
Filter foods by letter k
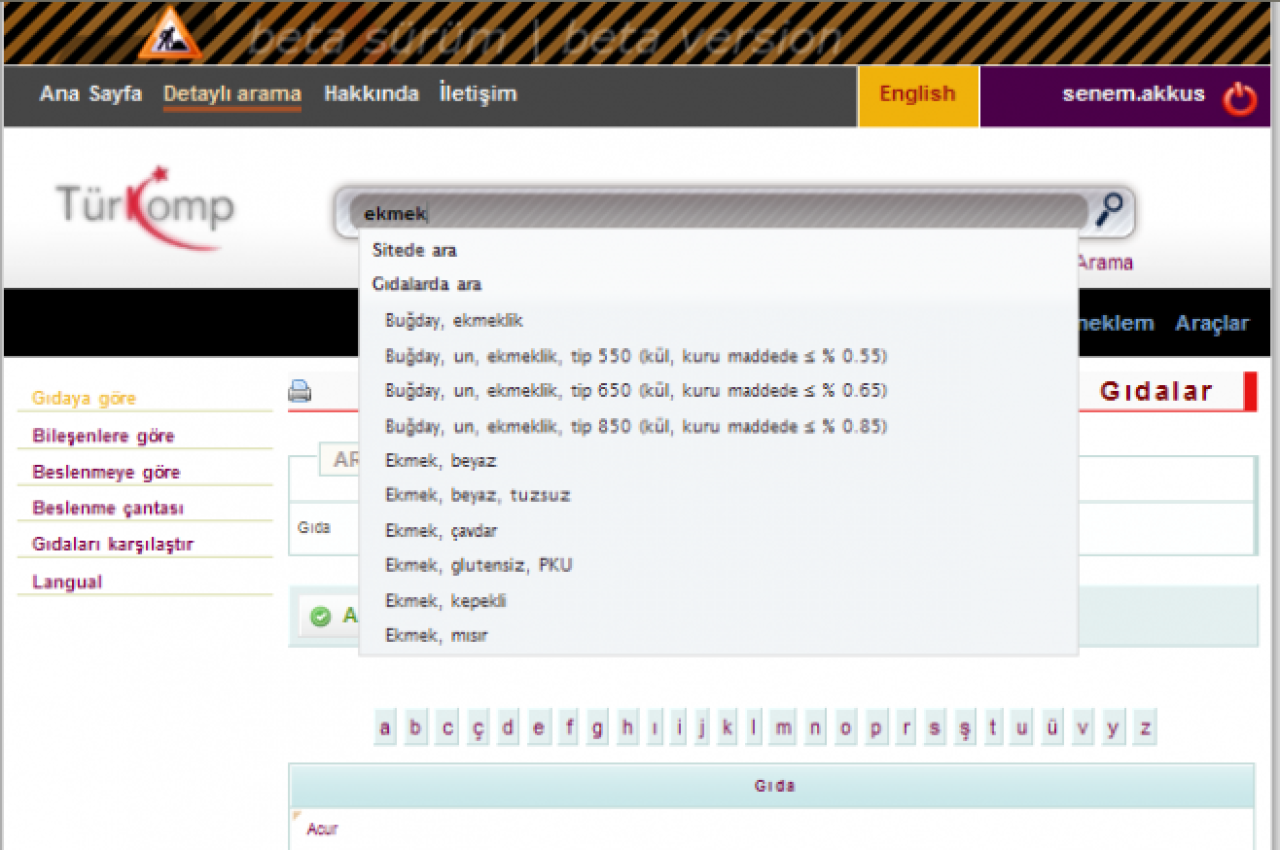pos(727,728)
